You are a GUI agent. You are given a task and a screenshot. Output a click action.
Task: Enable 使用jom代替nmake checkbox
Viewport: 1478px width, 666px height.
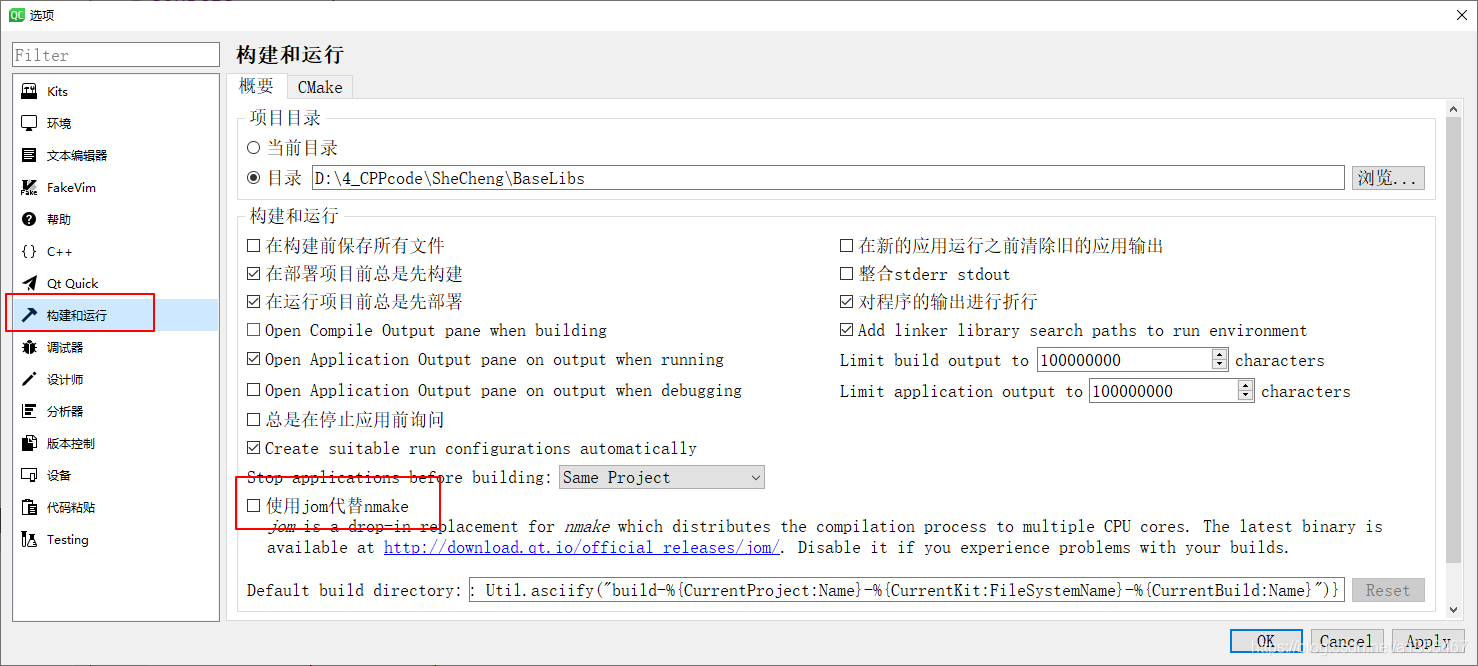click(253, 506)
